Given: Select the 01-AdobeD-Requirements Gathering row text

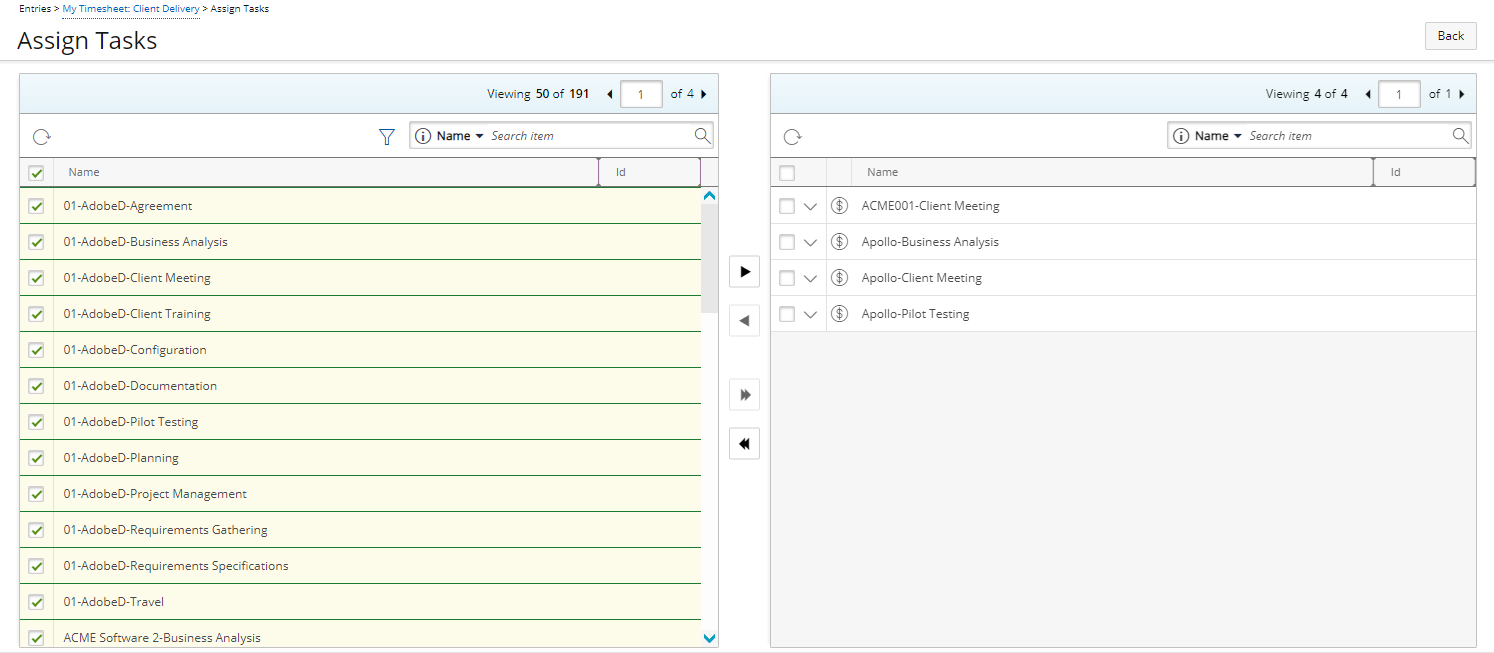Looking at the screenshot, I should [x=165, y=530].
